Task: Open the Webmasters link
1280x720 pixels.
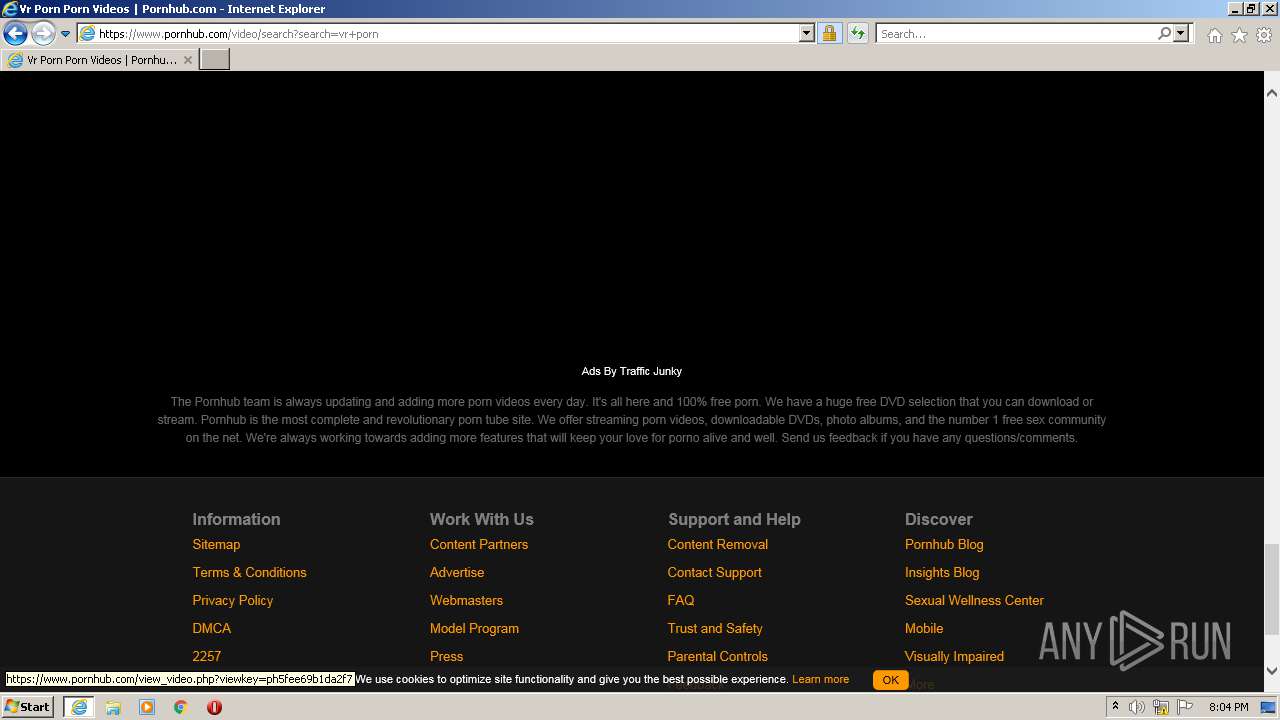Action: [466, 600]
